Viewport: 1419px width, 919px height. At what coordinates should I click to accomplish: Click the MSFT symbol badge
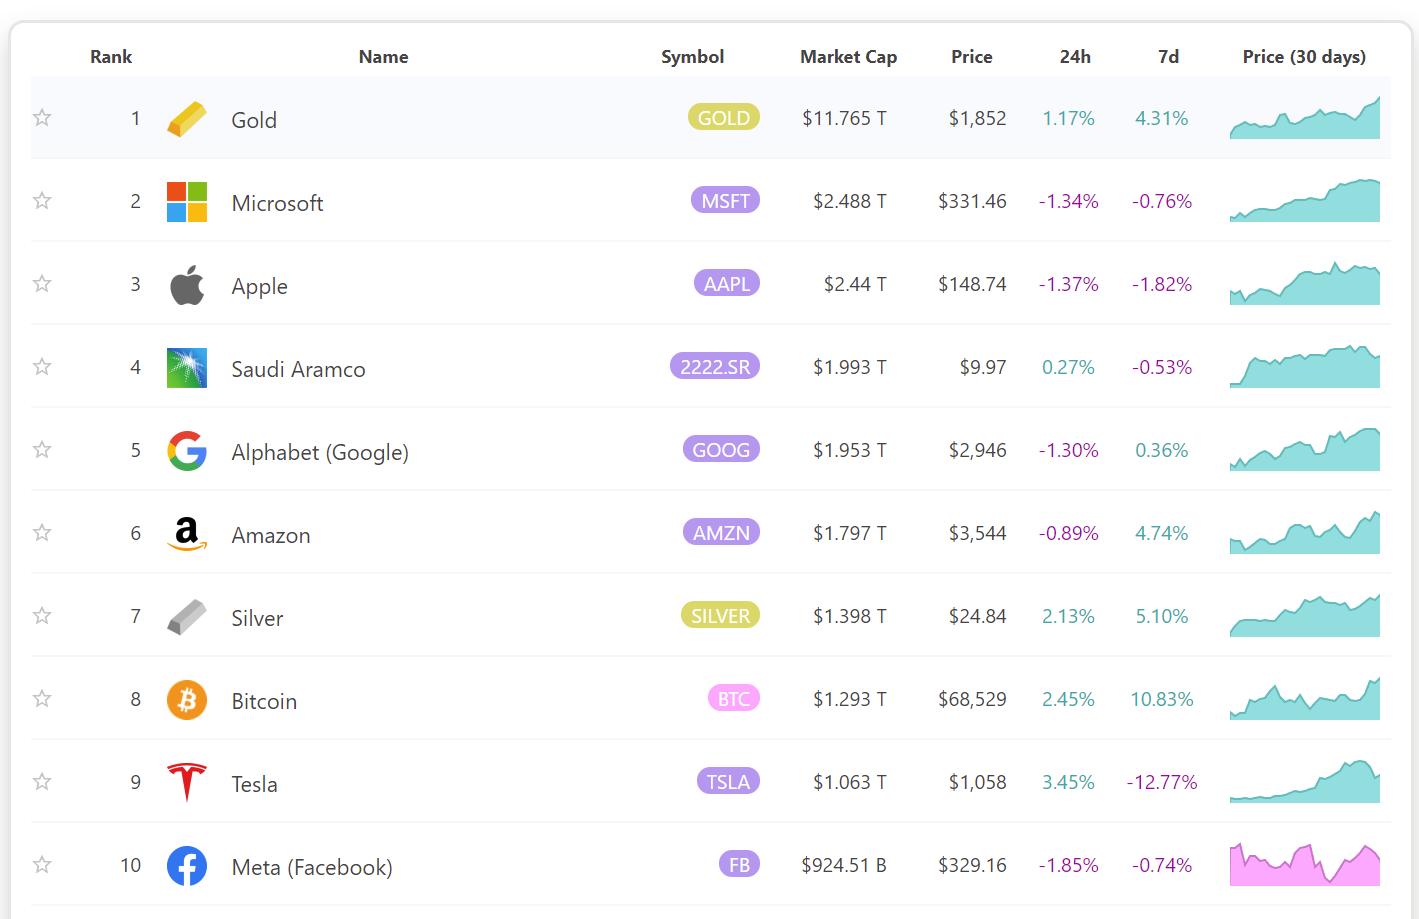pos(726,201)
